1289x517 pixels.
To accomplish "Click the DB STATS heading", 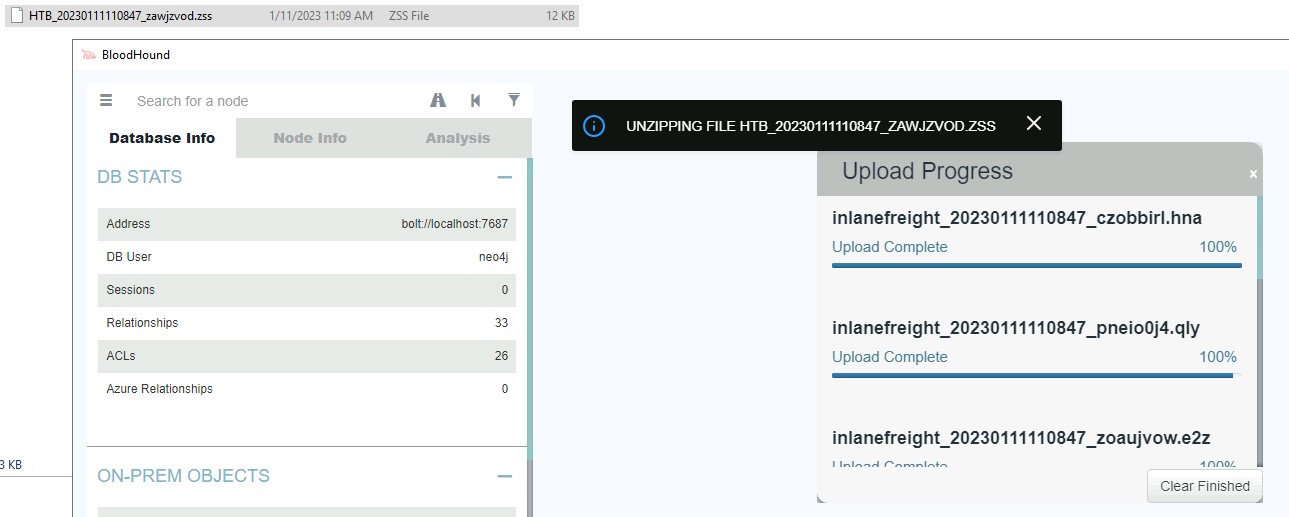I will pos(140,177).
